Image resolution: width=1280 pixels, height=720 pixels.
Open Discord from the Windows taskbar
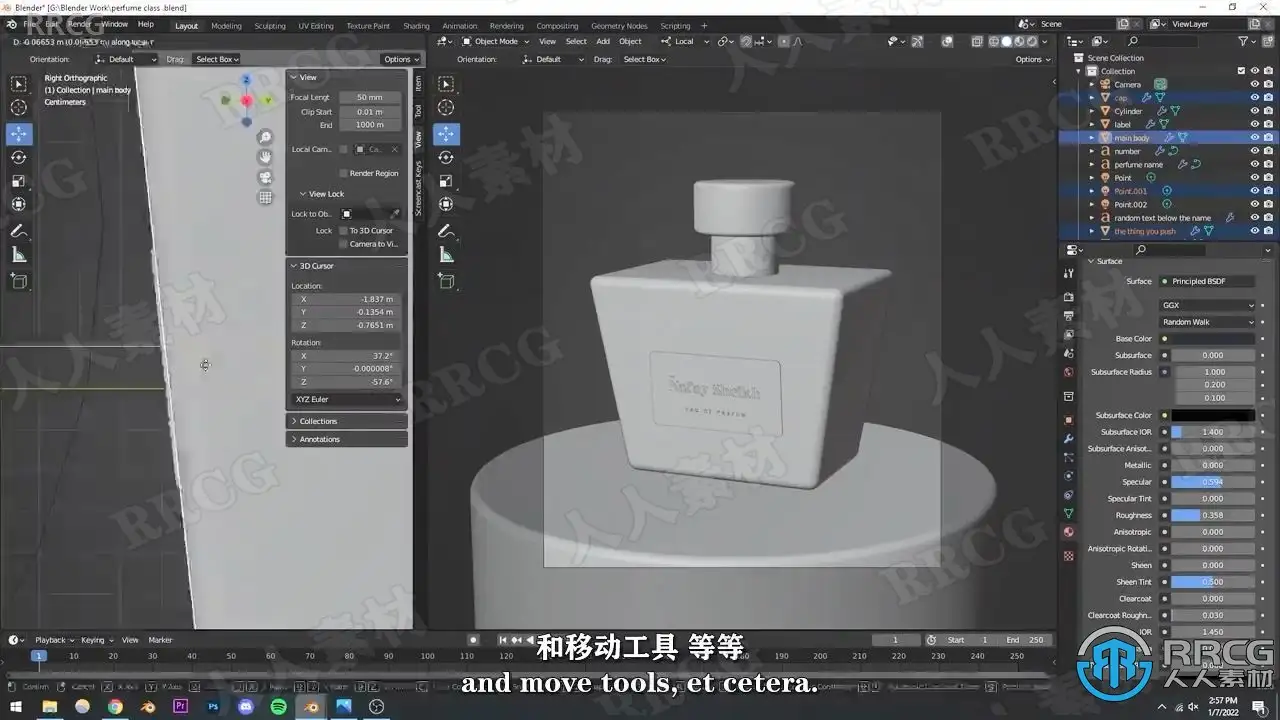pos(246,706)
